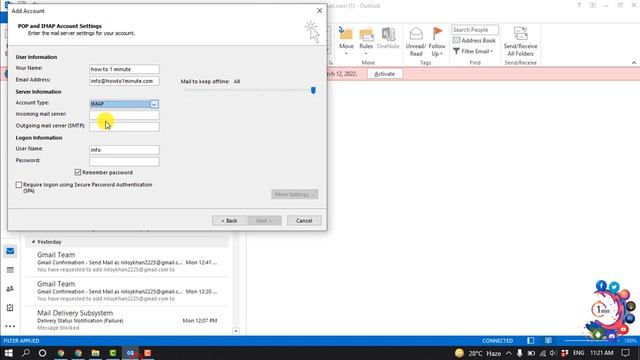Select Reading view icon in status bar
The height and width of the screenshot is (360, 640).
tap(548, 340)
